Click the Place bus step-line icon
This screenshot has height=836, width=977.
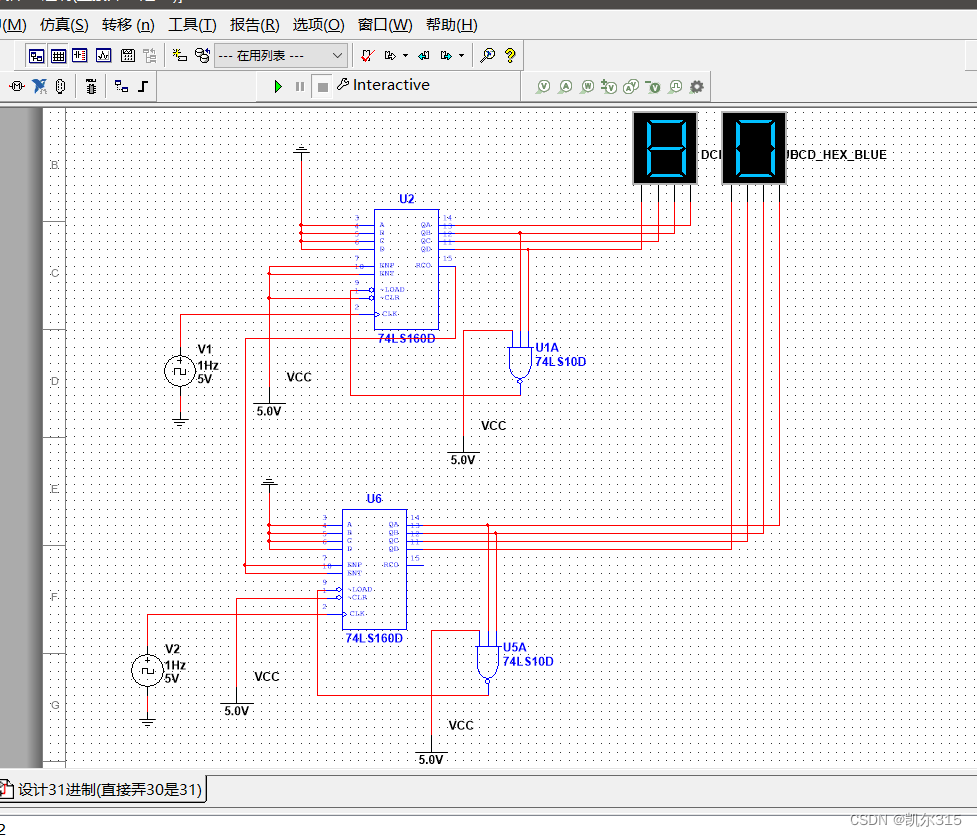[x=143, y=86]
